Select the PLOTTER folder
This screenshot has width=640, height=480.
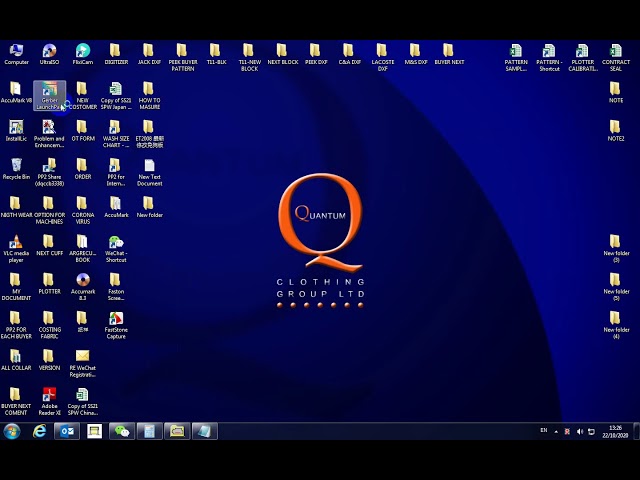pos(49,284)
